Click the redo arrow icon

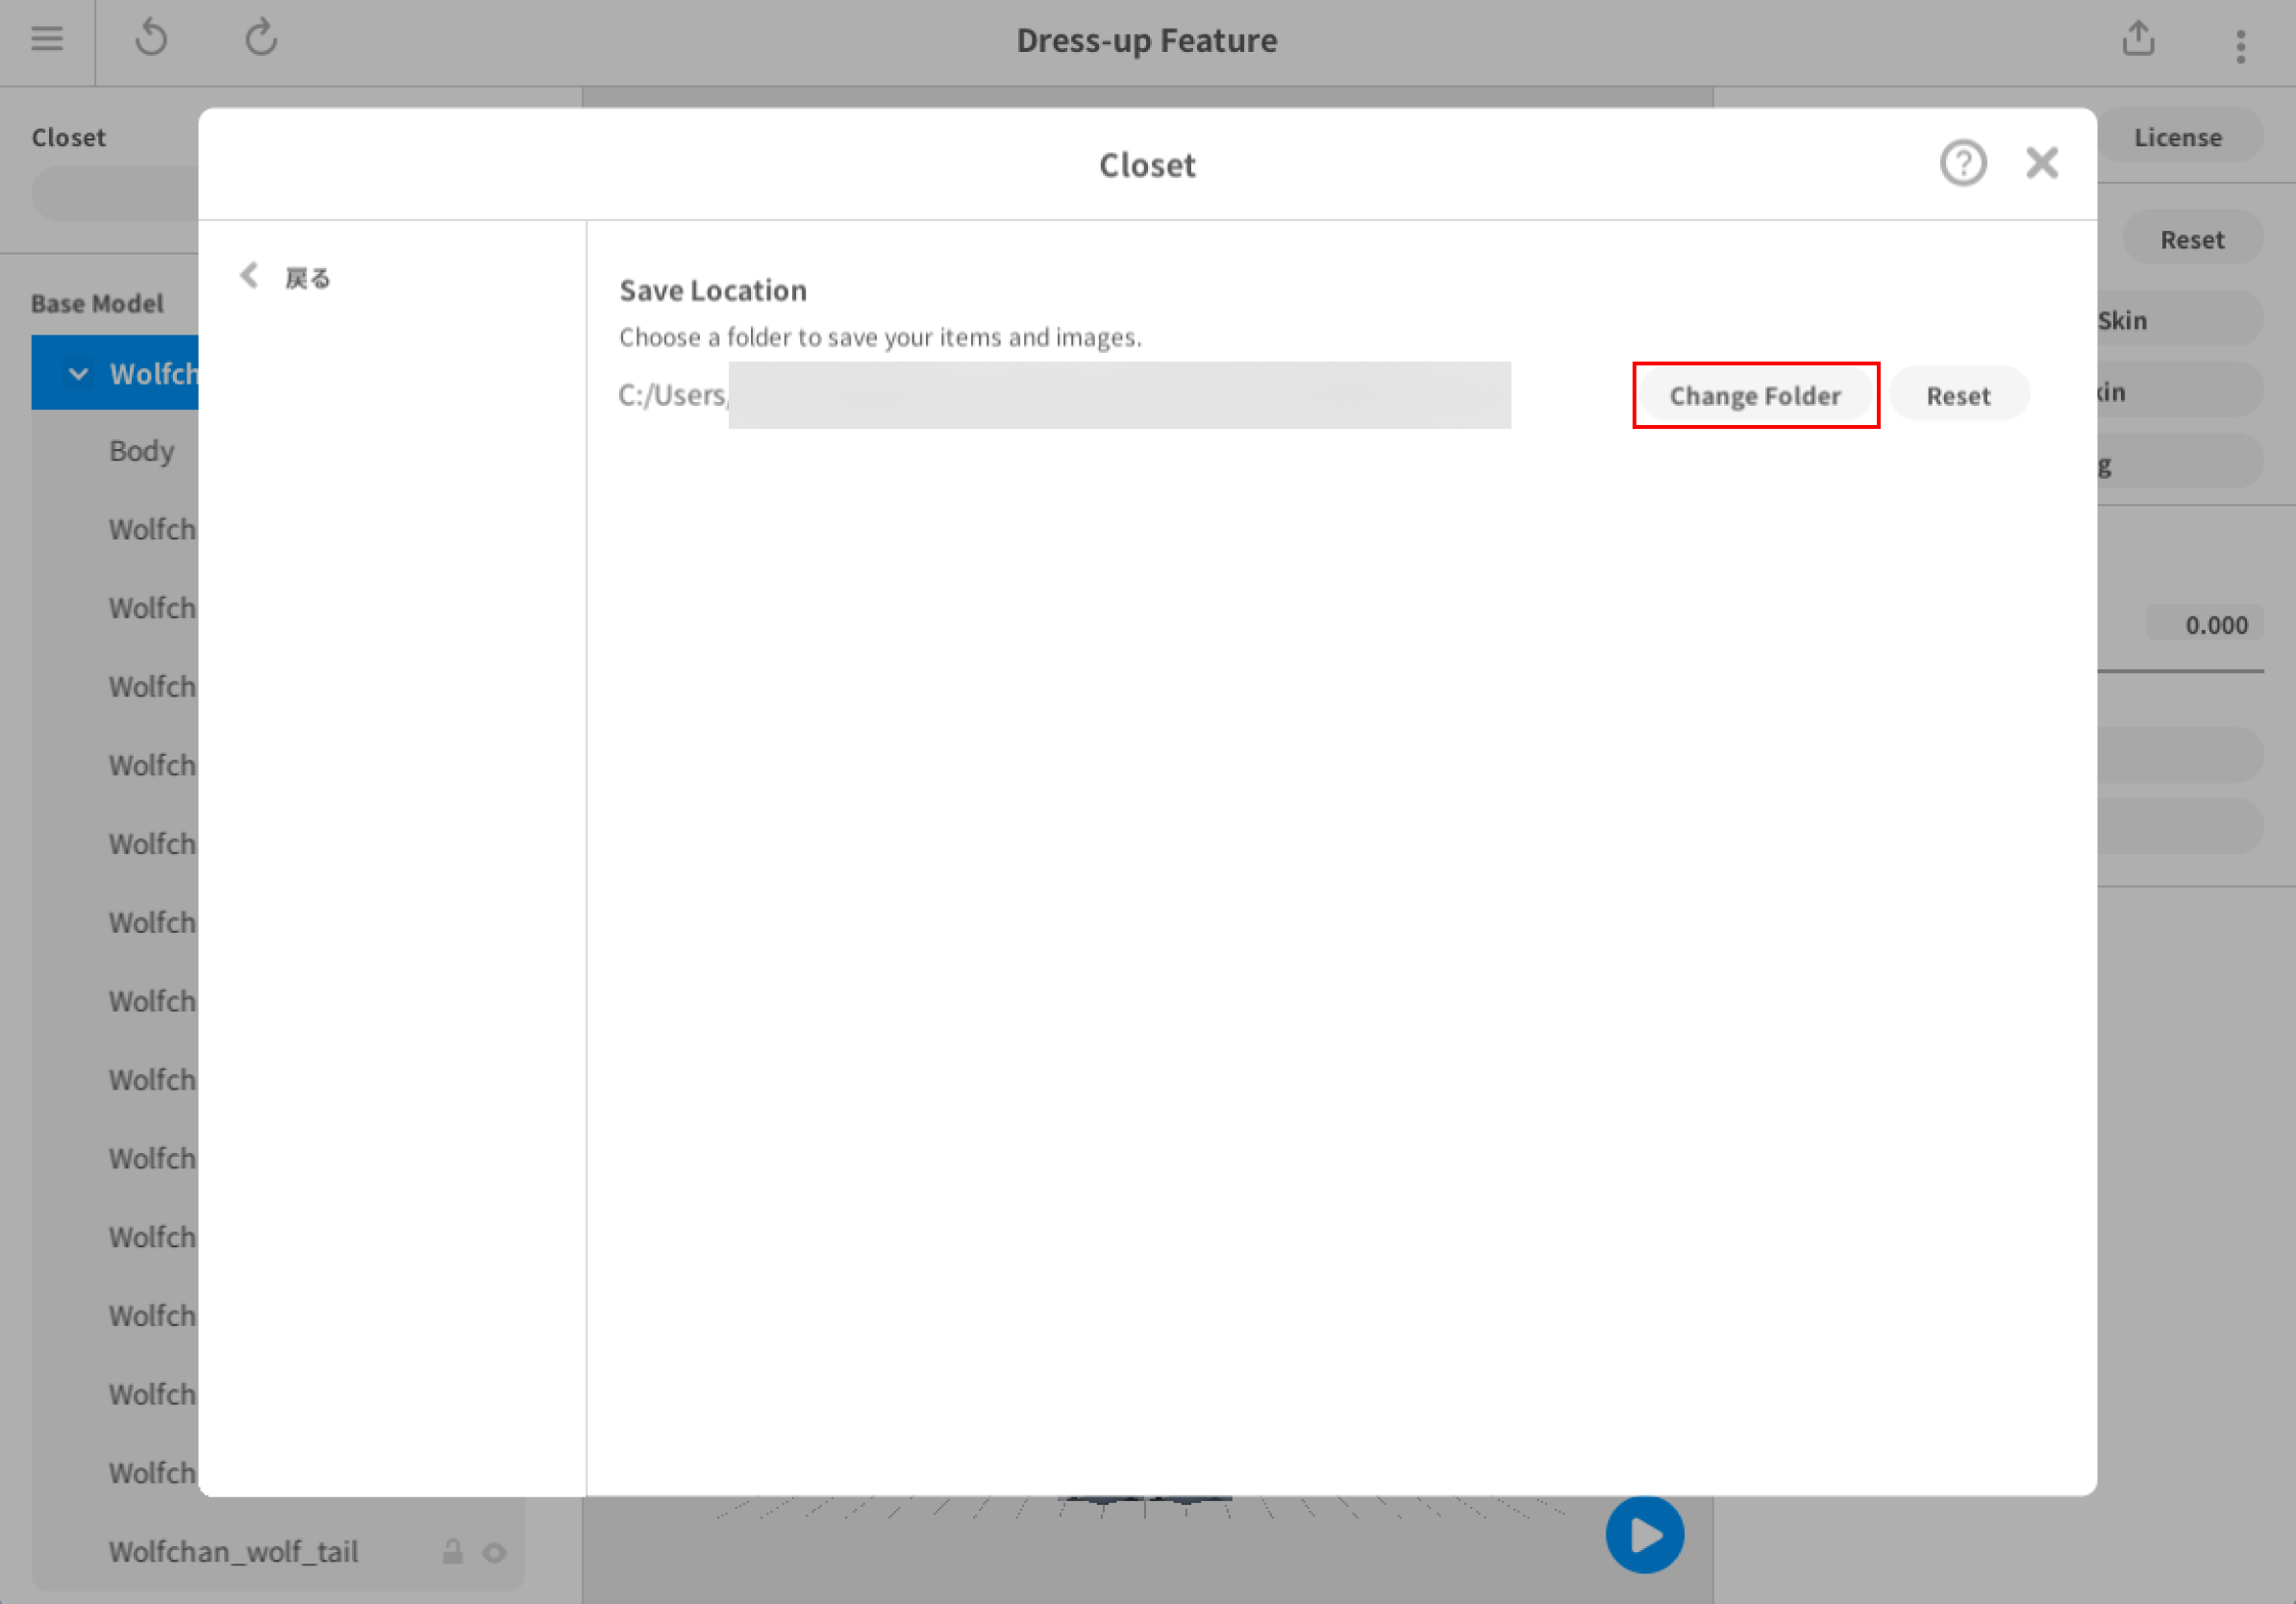click(x=261, y=39)
